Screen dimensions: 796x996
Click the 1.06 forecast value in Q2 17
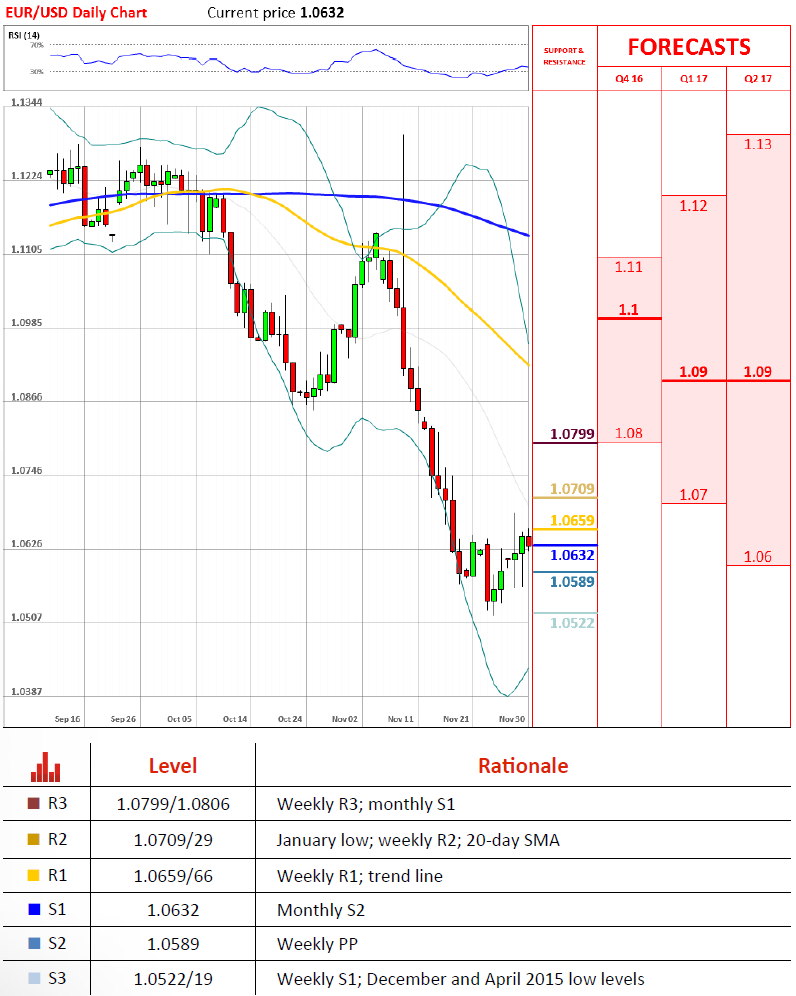758,557
